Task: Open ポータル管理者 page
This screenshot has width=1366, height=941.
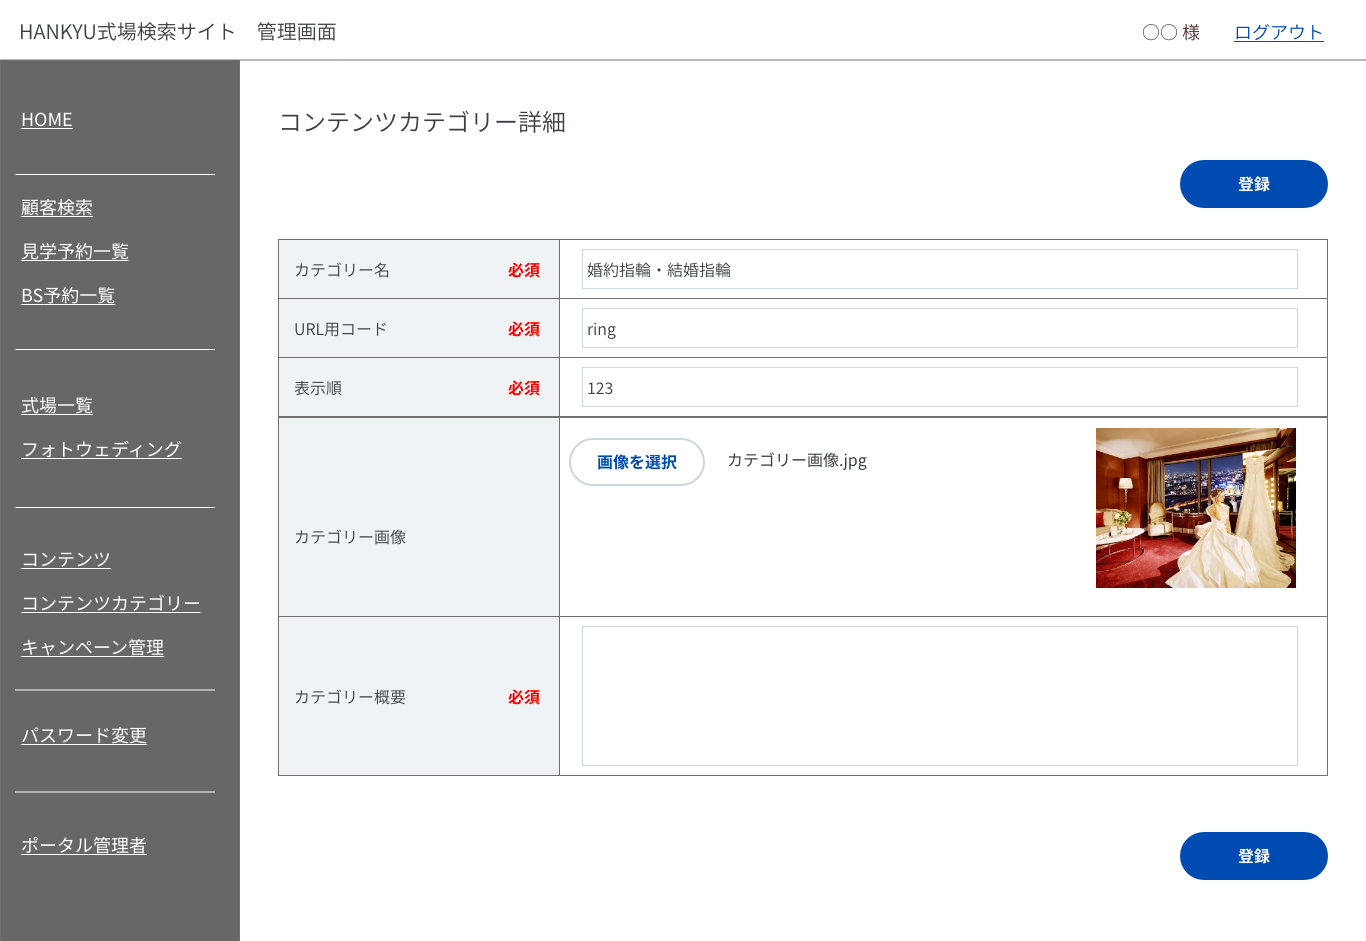Action: pyautogui.click(x=84, y=846)
